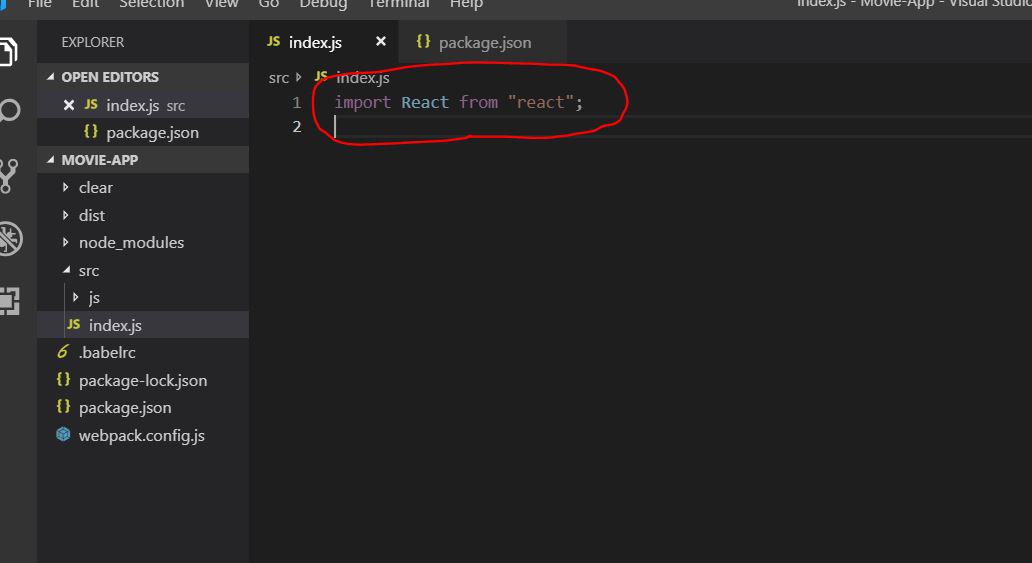Open the Explorer activity bar icon

(8, 50)
